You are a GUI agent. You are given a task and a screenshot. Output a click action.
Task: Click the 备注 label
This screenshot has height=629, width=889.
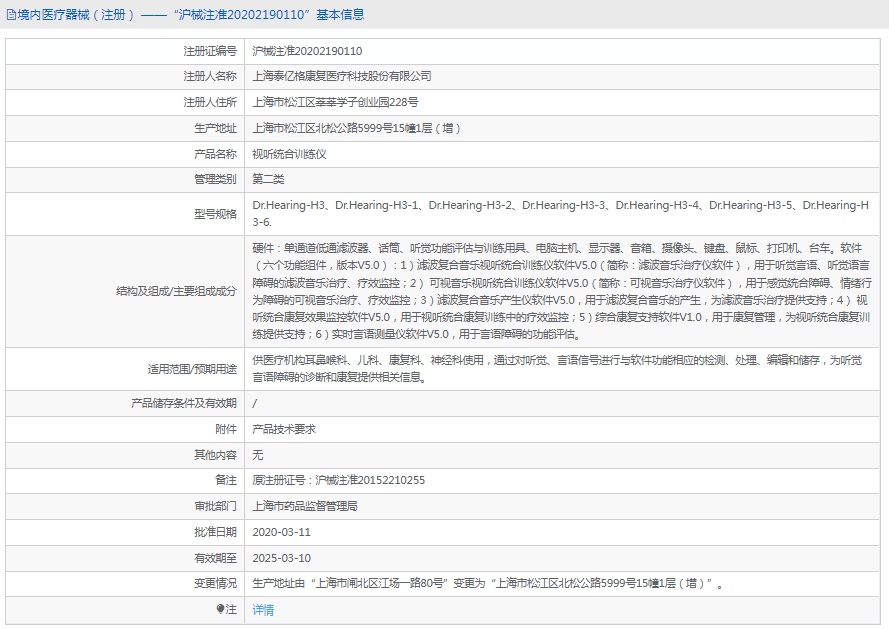point(226,480)
